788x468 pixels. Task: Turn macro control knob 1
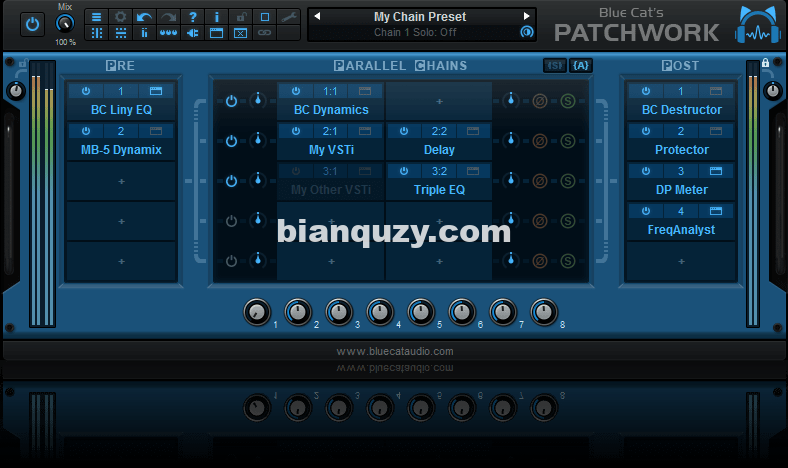click(x=257, y=312)
